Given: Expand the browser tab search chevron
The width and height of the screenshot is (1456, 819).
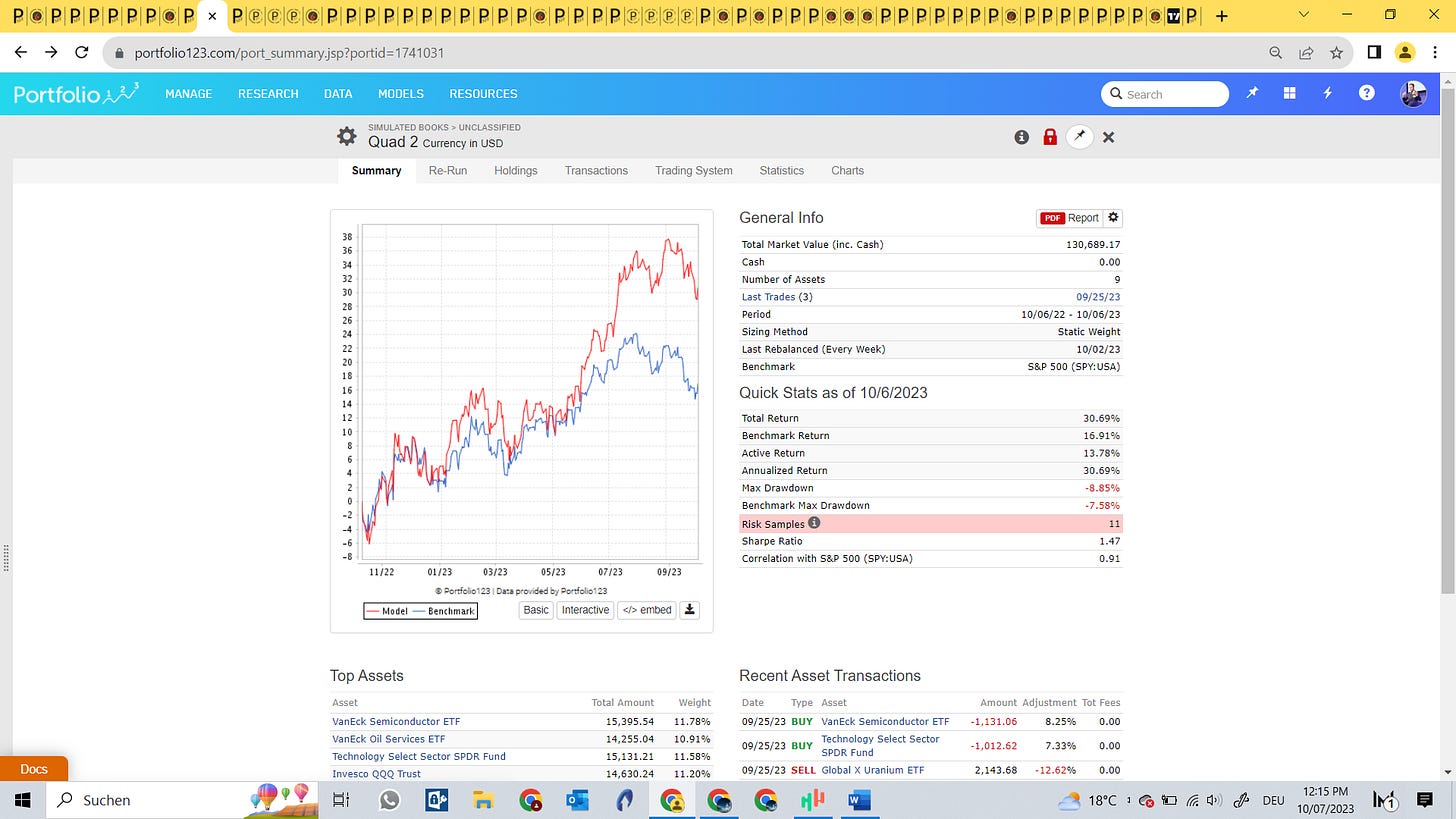Looking at the screenshot, I should pyautogui.click(x=1303, y=14).
